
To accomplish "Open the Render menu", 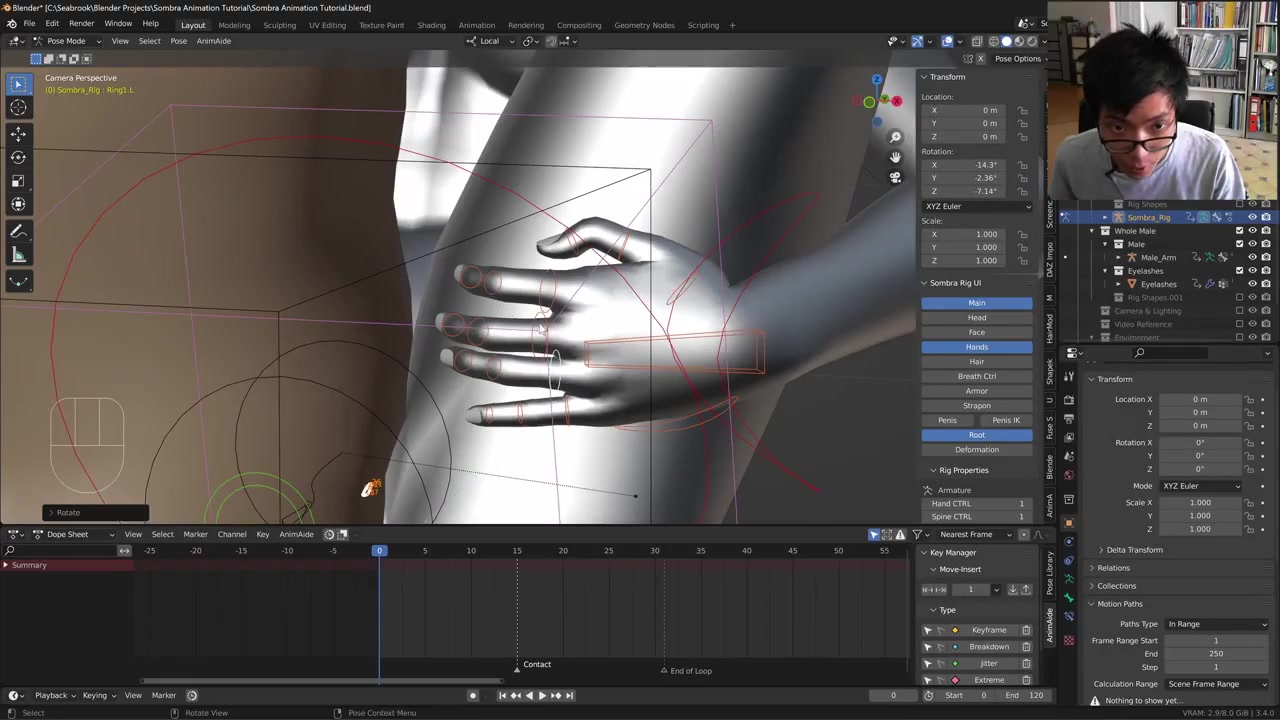I will (x=81, y=24).
